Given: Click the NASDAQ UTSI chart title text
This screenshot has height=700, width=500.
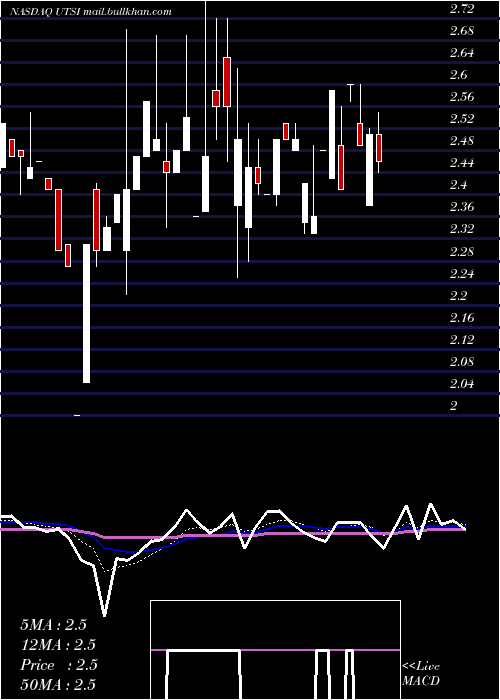Looking at the screenshot, I should 91,12.
